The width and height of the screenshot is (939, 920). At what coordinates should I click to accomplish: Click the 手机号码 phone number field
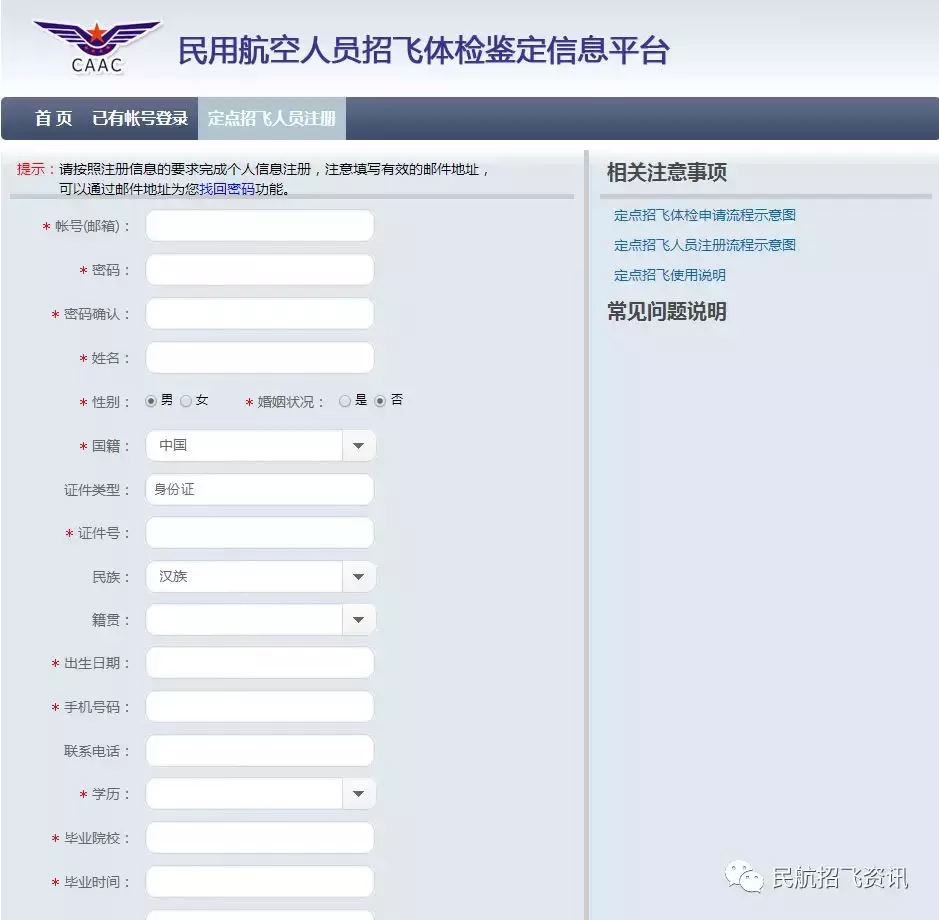[x=258, y=706]
